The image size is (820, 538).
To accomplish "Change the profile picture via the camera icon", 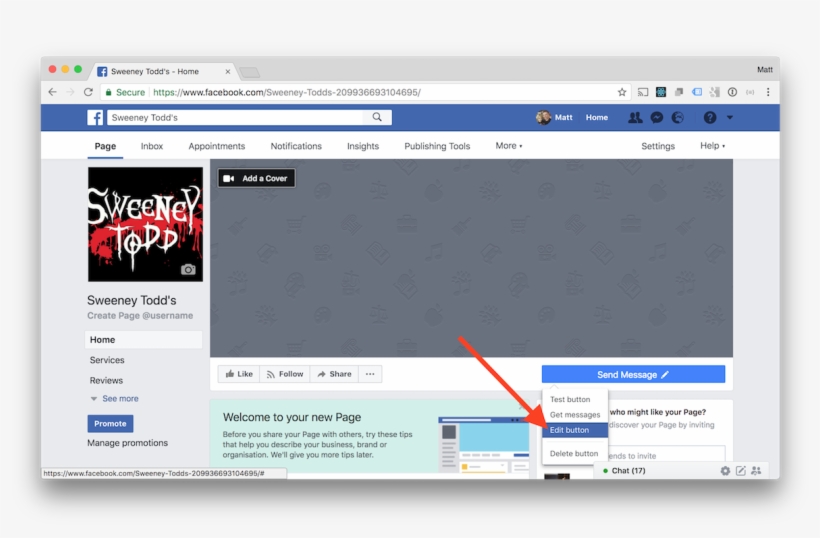I will coord(188,269).
